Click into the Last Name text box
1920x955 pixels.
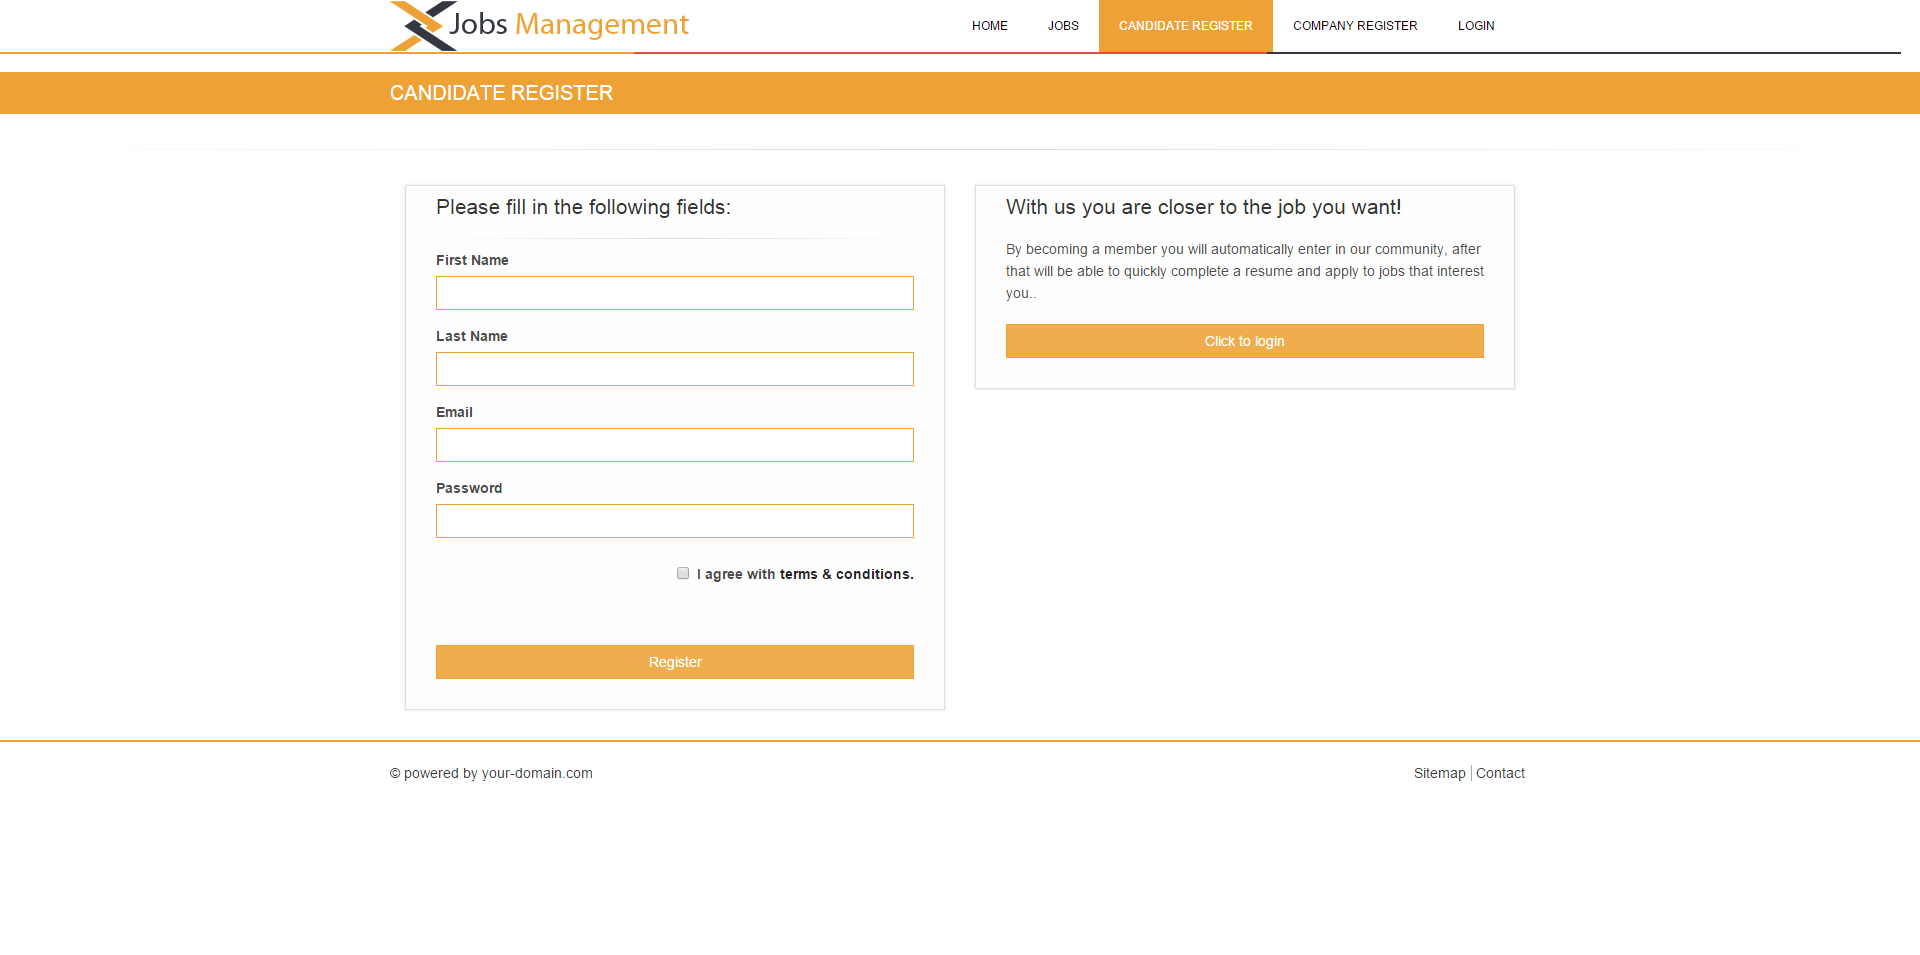click(x=674, y=369)
